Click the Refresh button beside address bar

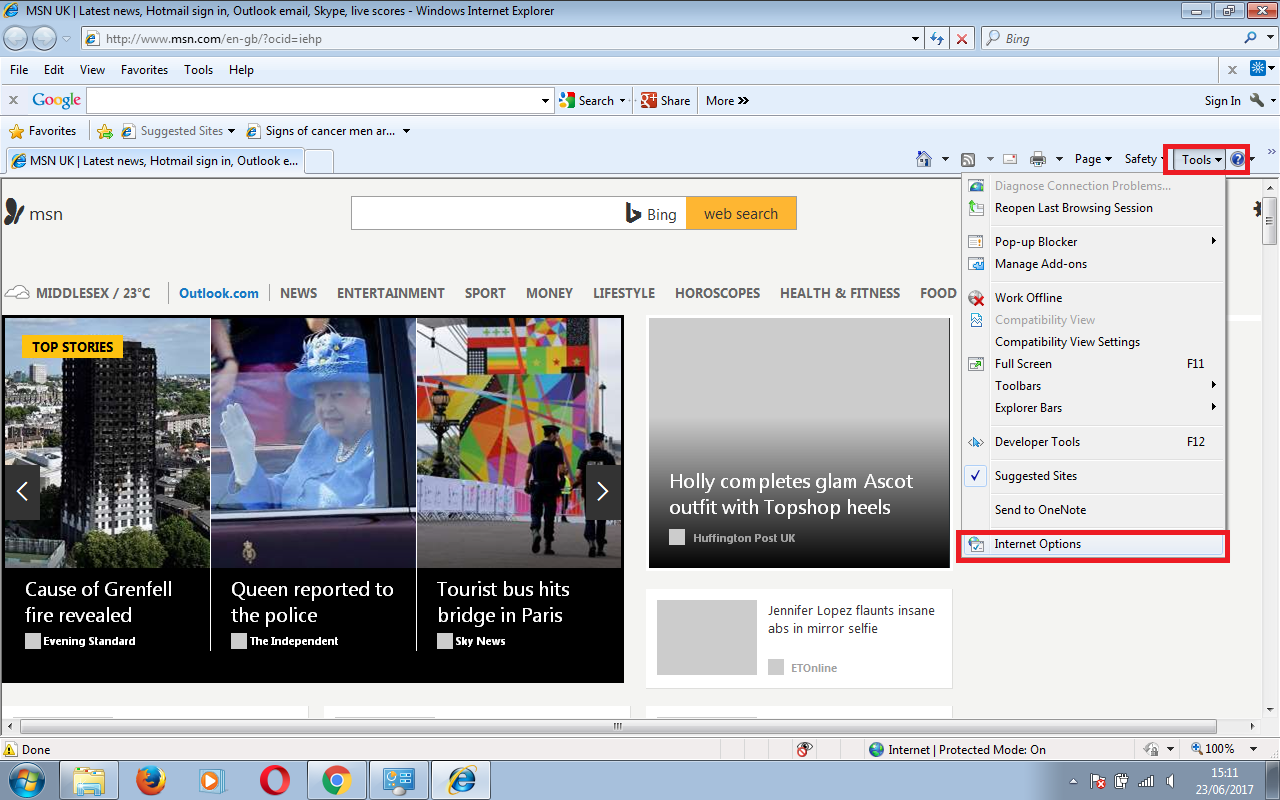(x=937, y=39)
